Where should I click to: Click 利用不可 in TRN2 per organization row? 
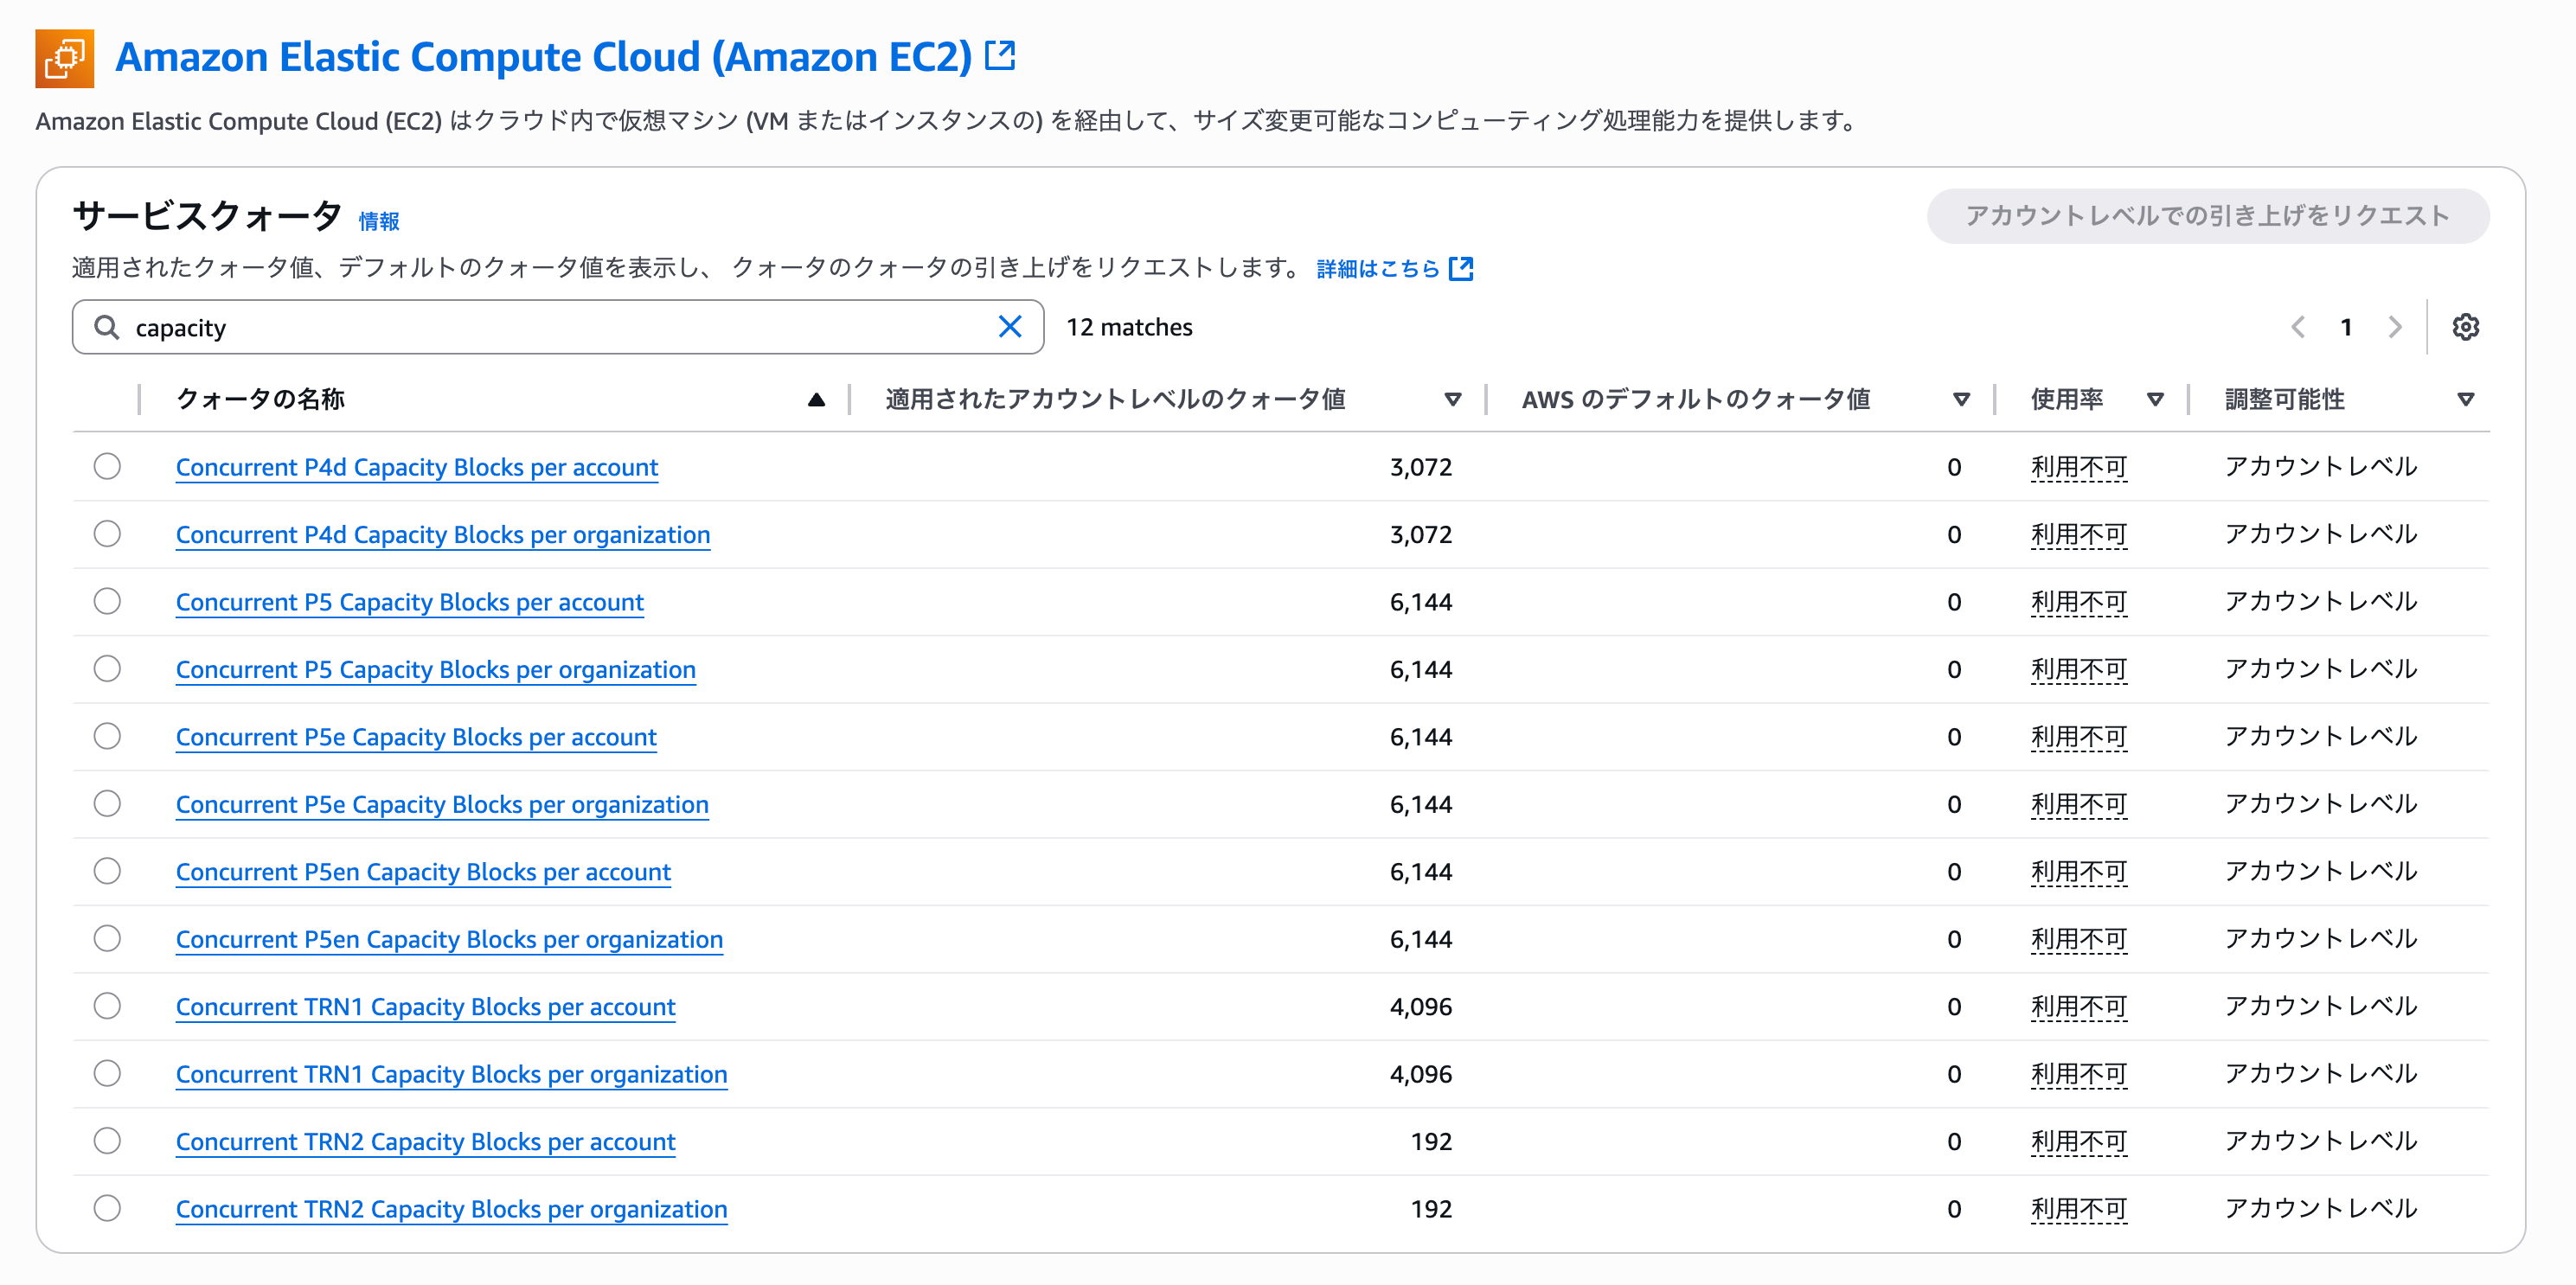point(2078,1209)
